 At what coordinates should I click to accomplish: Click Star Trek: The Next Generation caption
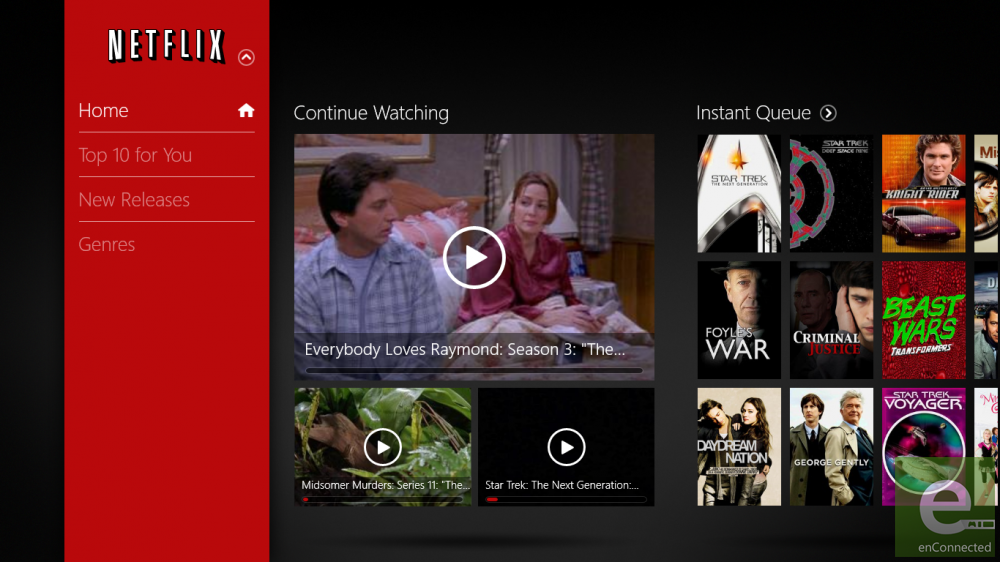(562, 485)
